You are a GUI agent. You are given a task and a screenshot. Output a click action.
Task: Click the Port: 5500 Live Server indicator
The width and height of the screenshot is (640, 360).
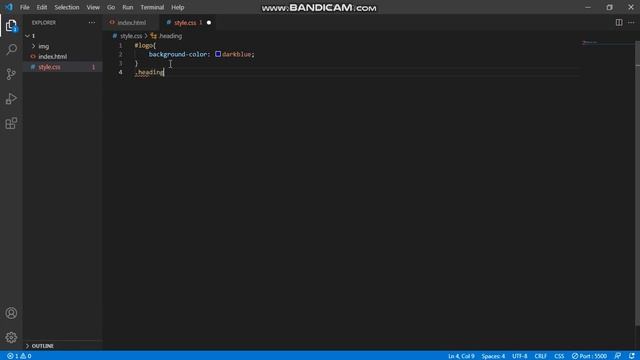pos(589,356)
